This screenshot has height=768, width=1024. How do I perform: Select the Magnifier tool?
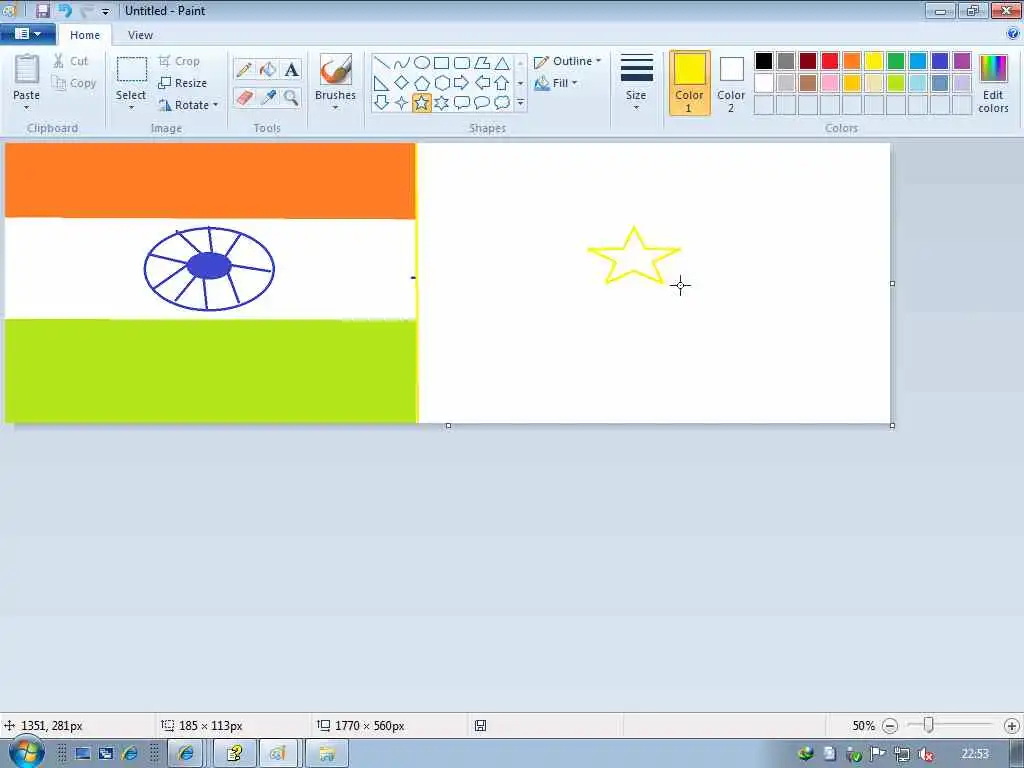291,98
